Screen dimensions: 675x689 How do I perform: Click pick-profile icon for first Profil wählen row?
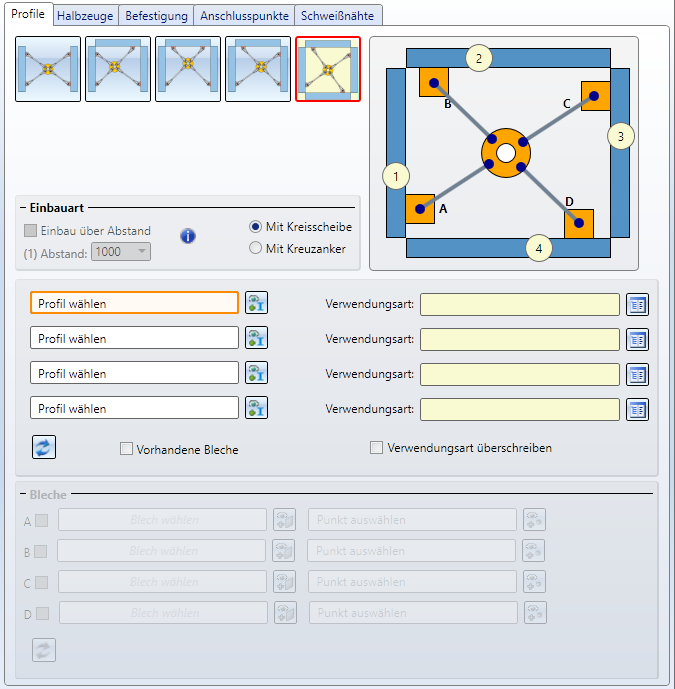pos(257,303)
